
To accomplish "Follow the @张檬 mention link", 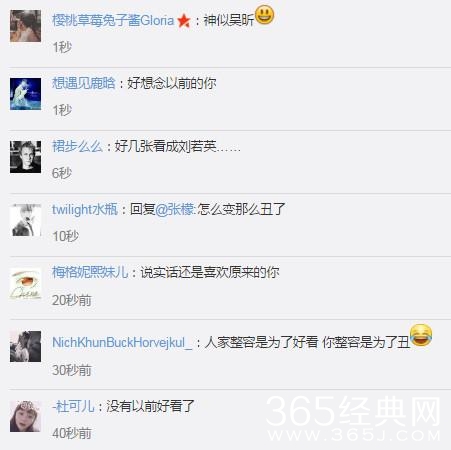I will click(175, 209).
